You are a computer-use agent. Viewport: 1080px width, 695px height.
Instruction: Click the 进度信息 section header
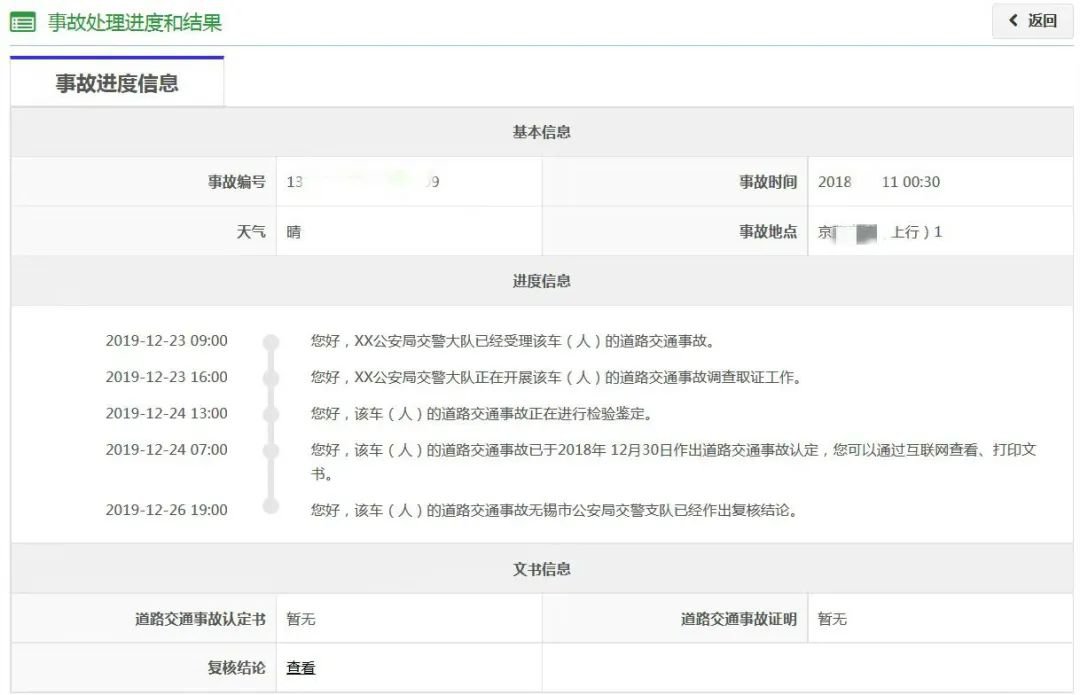coord(541,281)
